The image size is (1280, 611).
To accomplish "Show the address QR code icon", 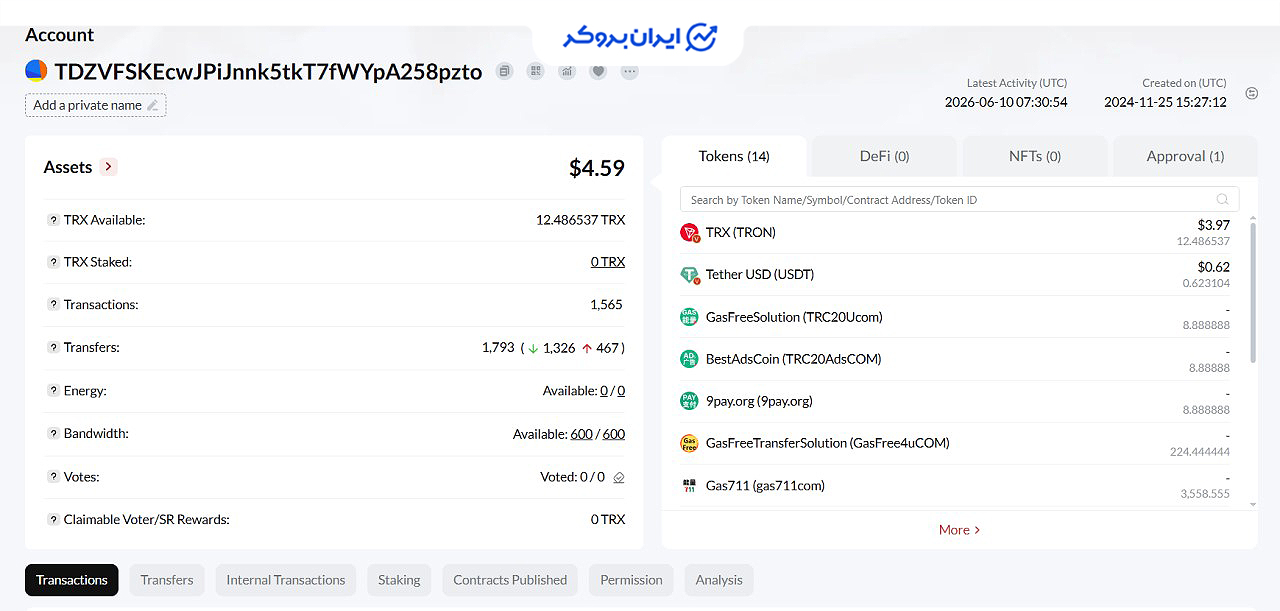I will (536, 71).
